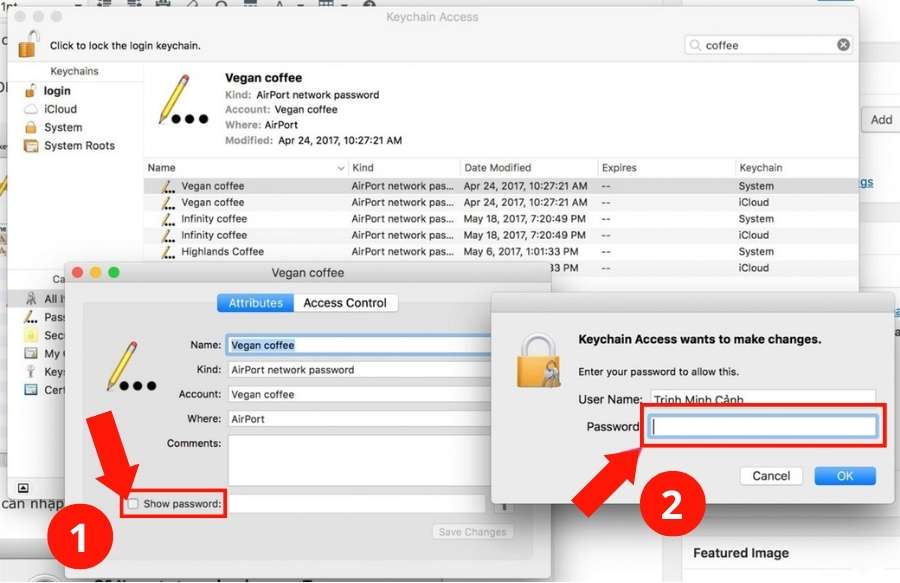This screenshot has height=583, width=900.
Task: Cancel the Keychain Access changes dialog
Action: point(771,476)
